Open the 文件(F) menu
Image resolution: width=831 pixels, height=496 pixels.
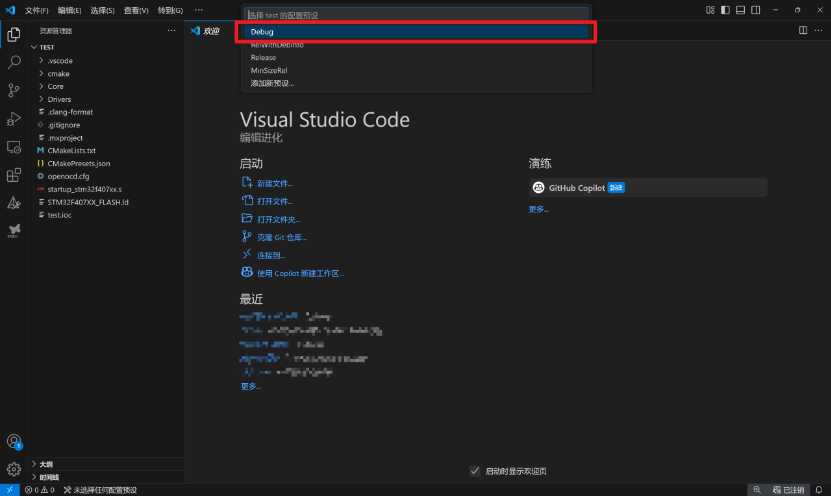[37, 10]
